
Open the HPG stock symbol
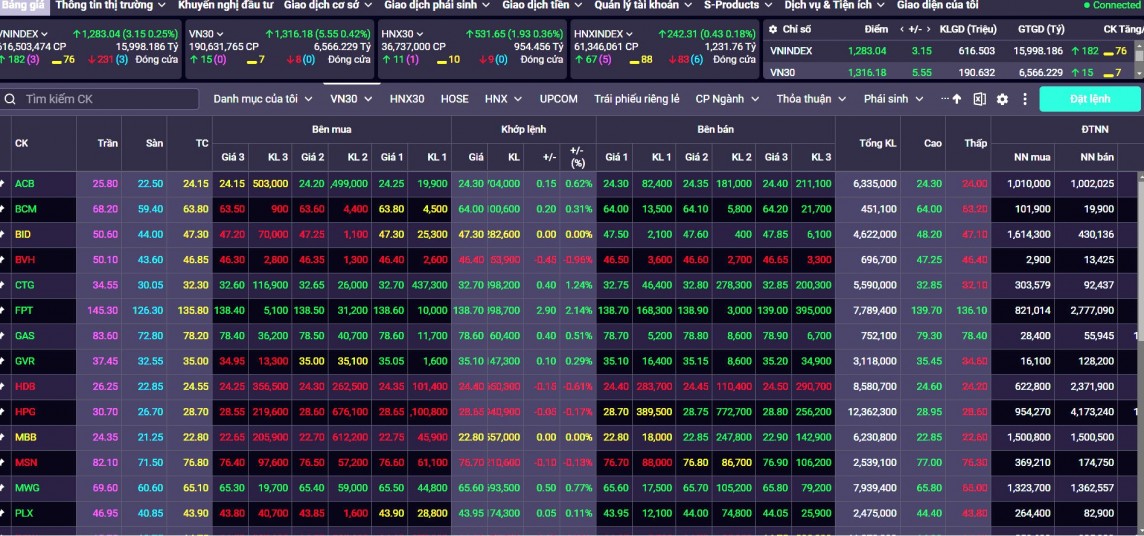coord(24,411)
